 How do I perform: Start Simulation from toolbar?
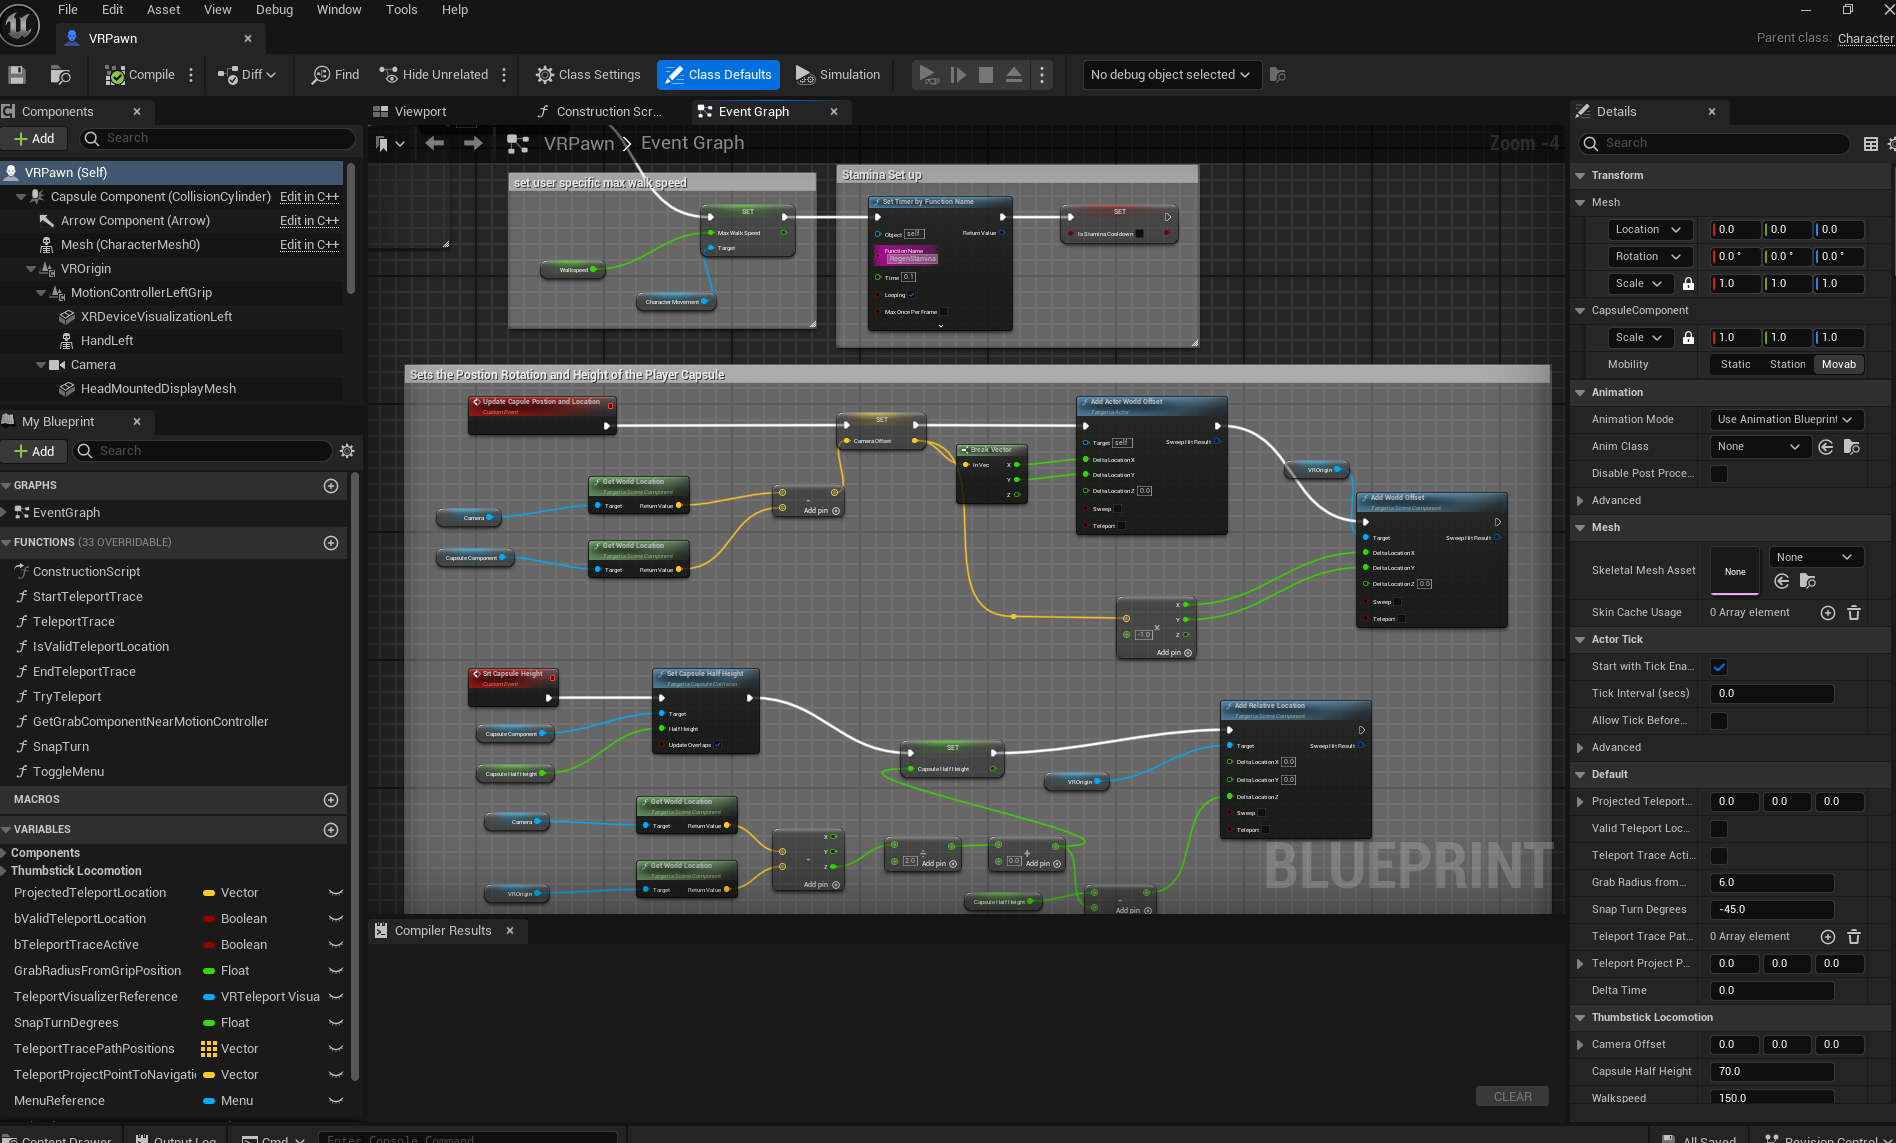click(838, 75)
